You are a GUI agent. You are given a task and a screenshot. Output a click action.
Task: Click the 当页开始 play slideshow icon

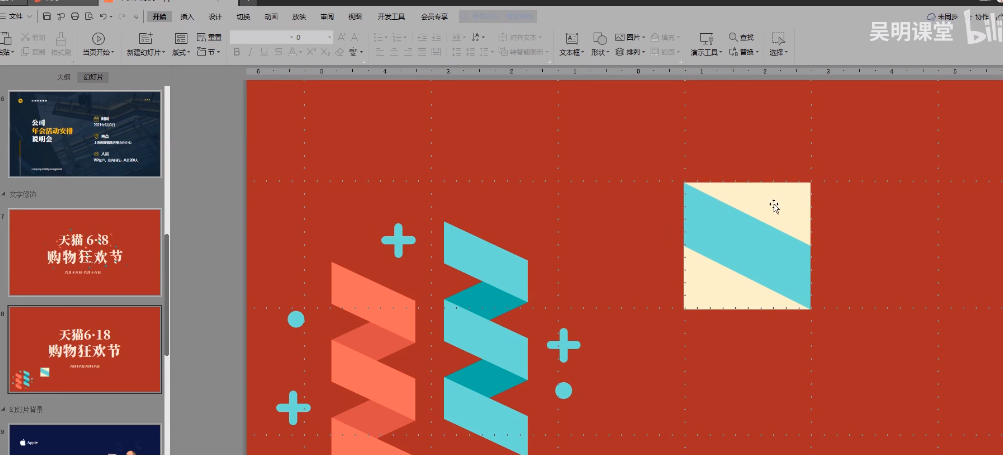click(98, 39)
